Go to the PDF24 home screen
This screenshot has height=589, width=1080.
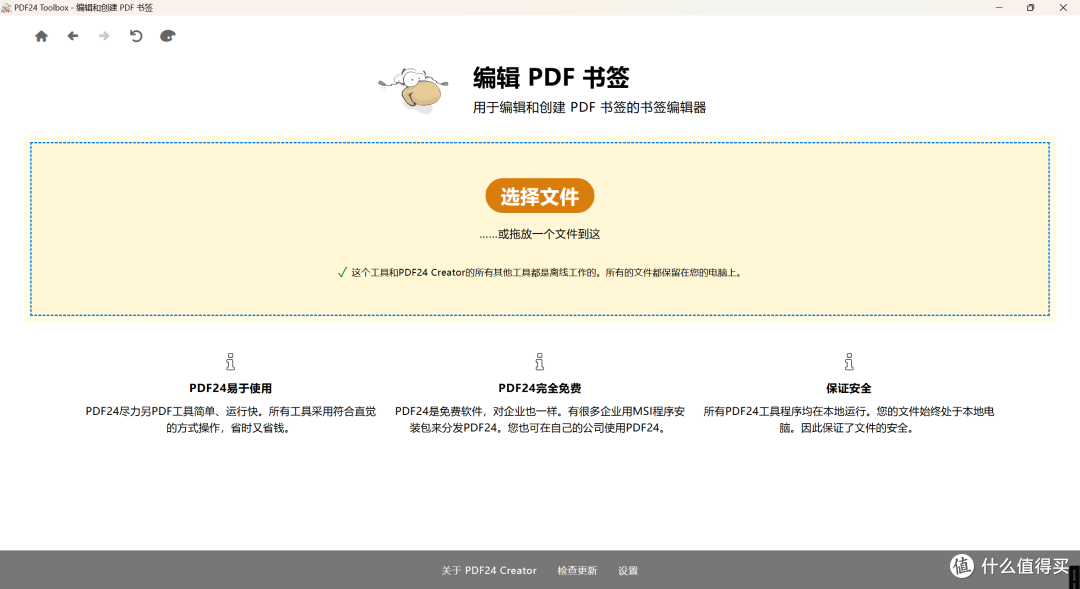point(41,37)
